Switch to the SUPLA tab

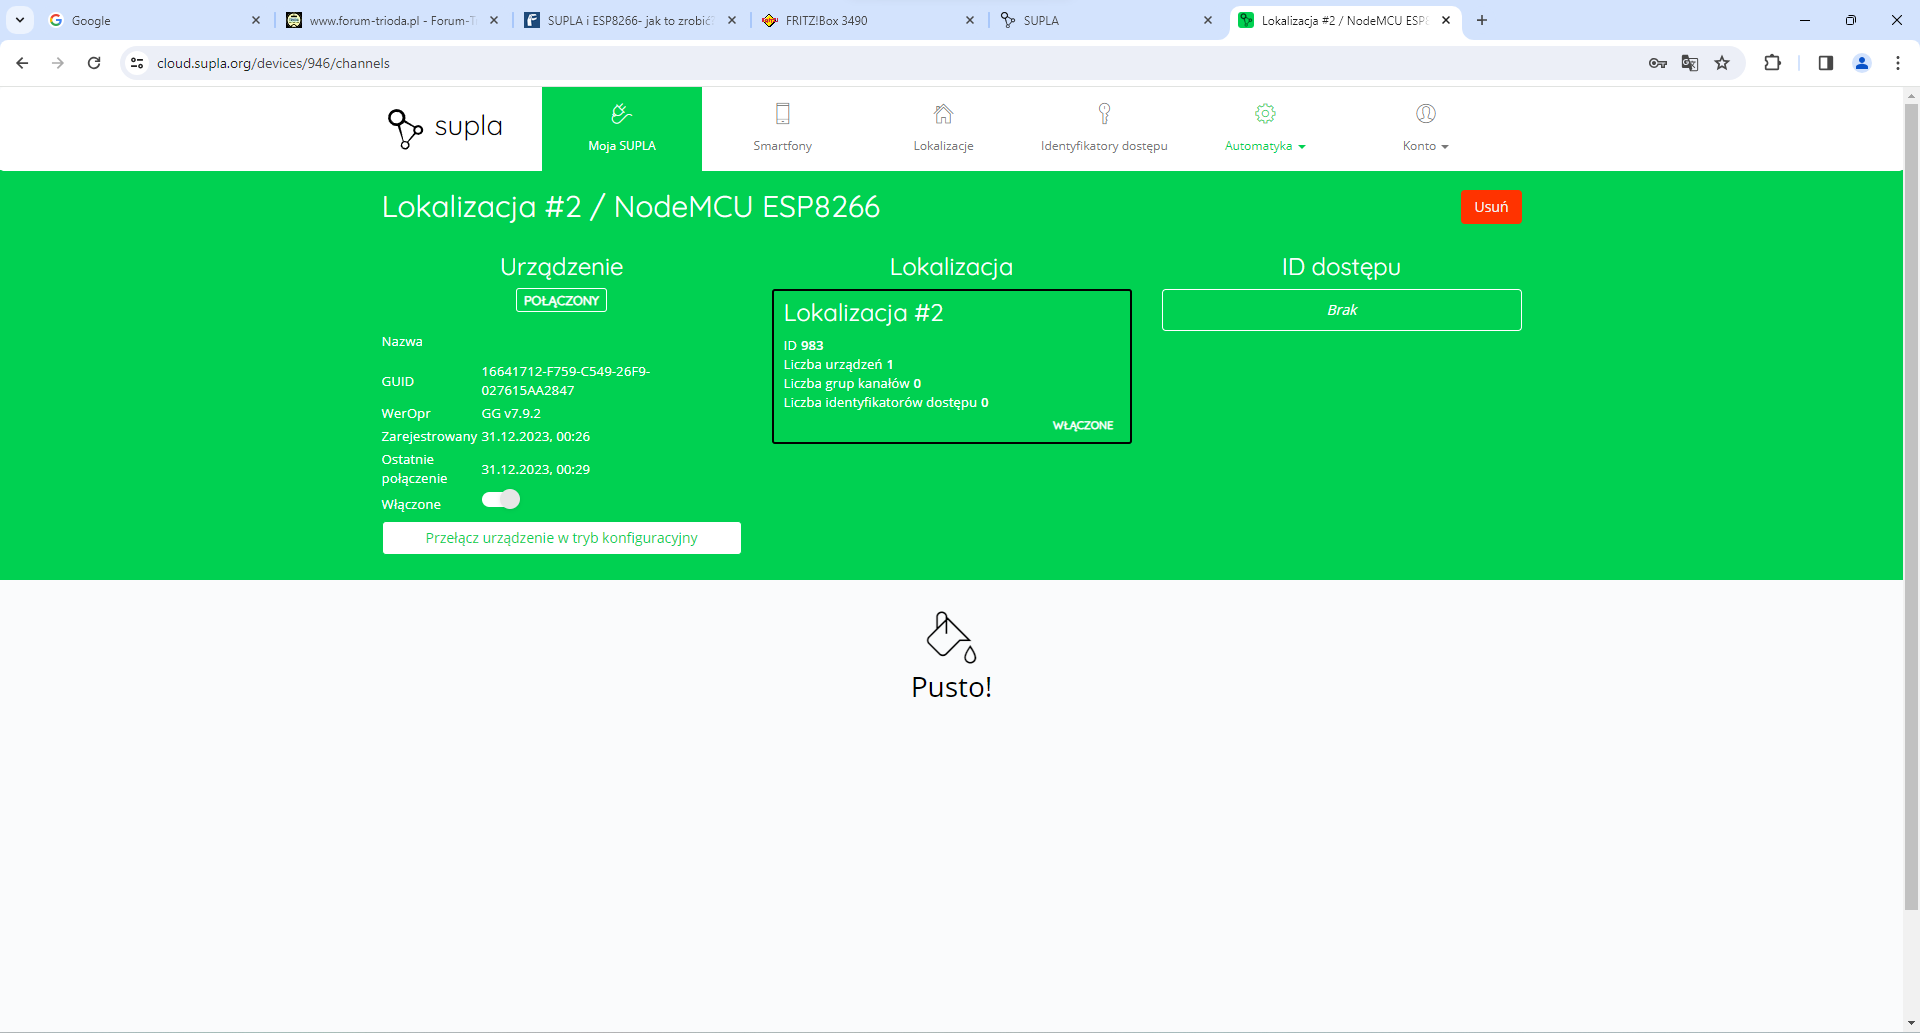pyautogui.click(x=1106, y=20)
